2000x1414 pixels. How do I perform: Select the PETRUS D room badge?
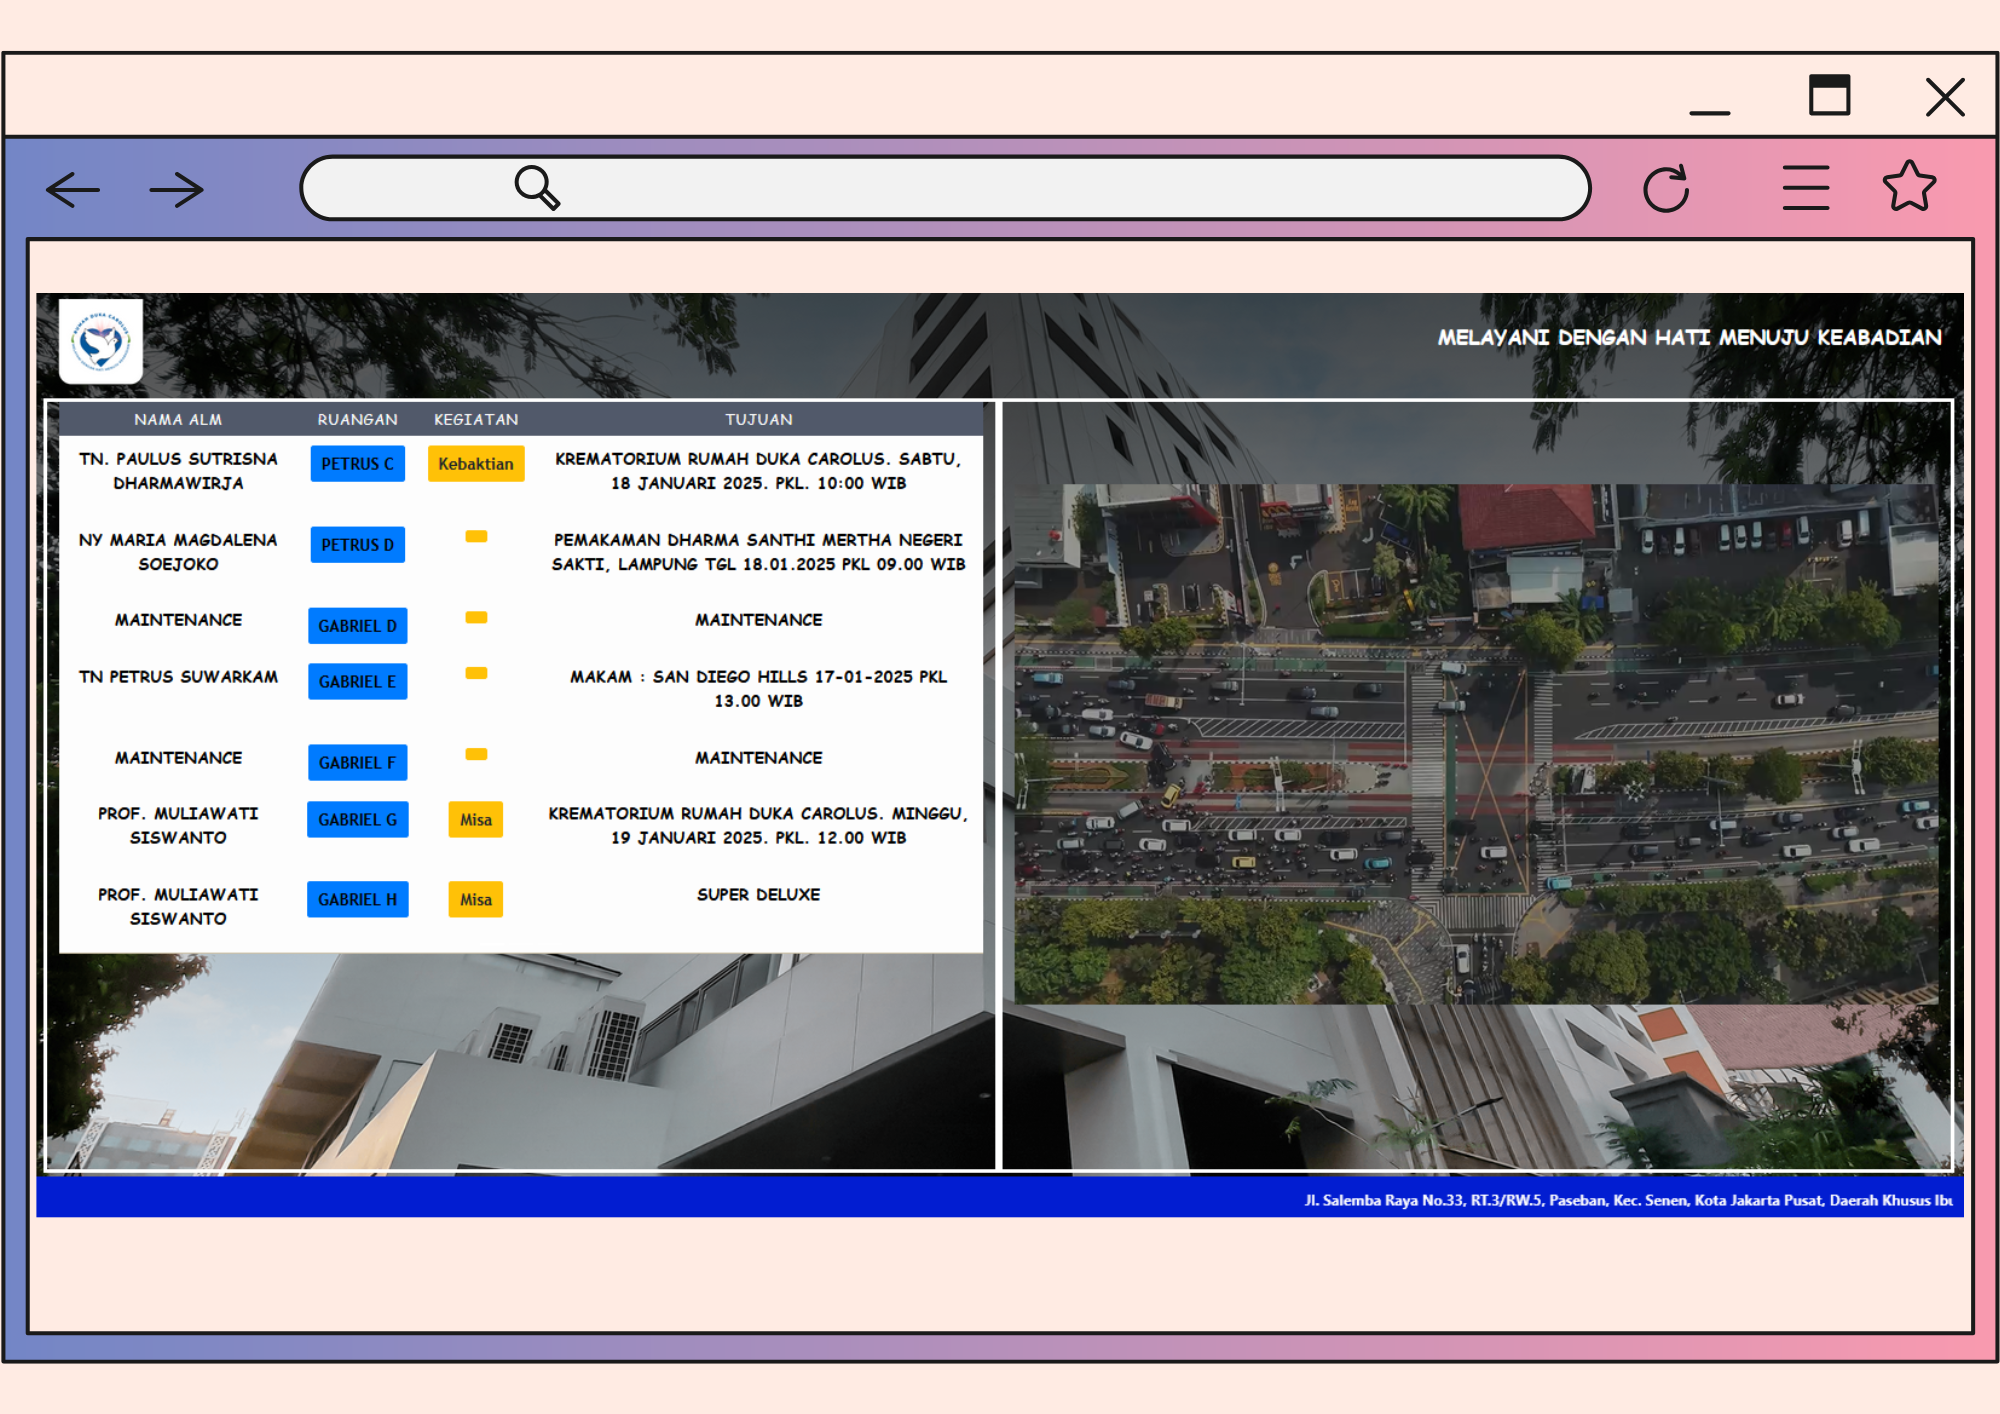[x=357, y=545]
